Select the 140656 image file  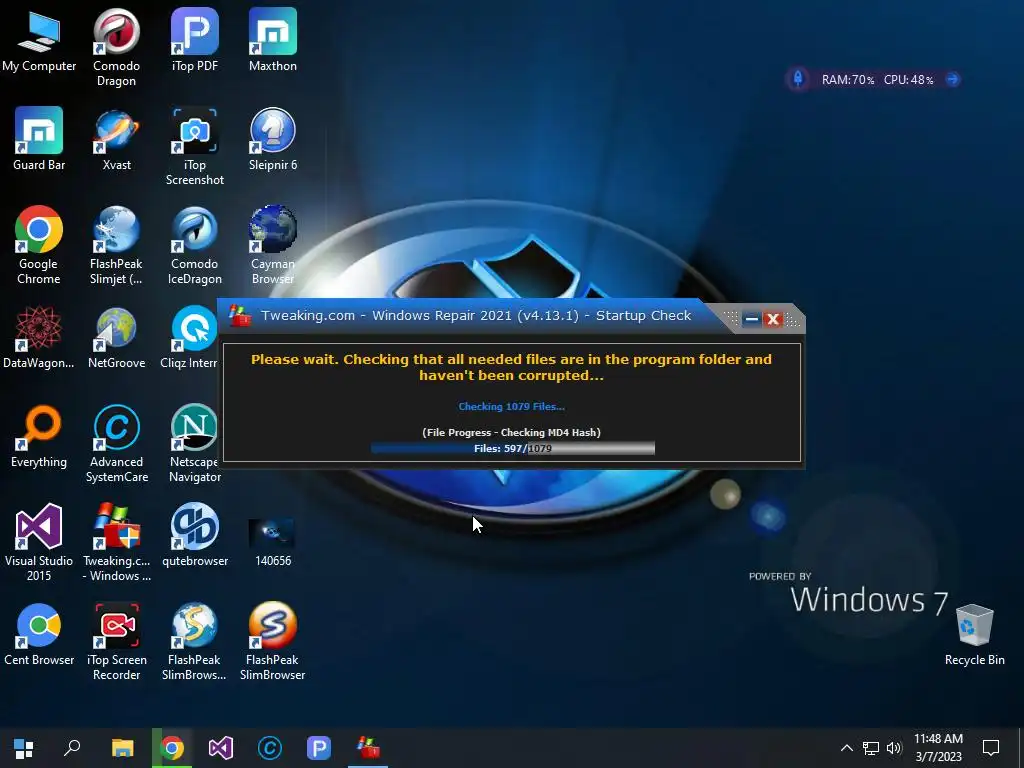tap(273, 543)
